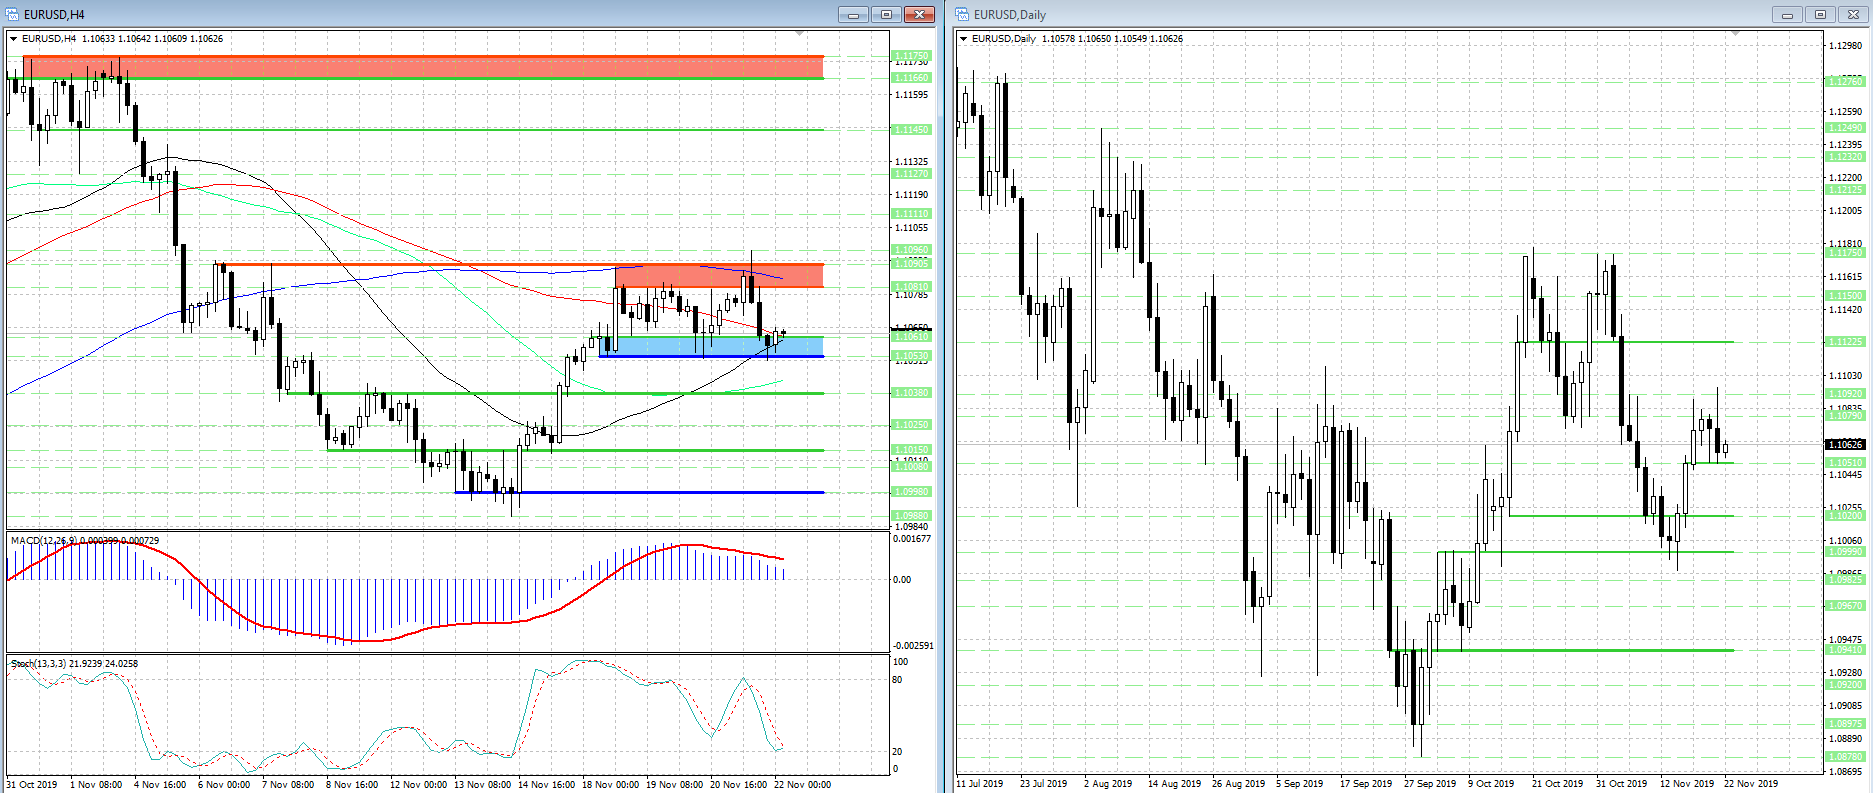
Task: Click the EURUSD,Daily window title icon
Action: click(x=962, y=14)
